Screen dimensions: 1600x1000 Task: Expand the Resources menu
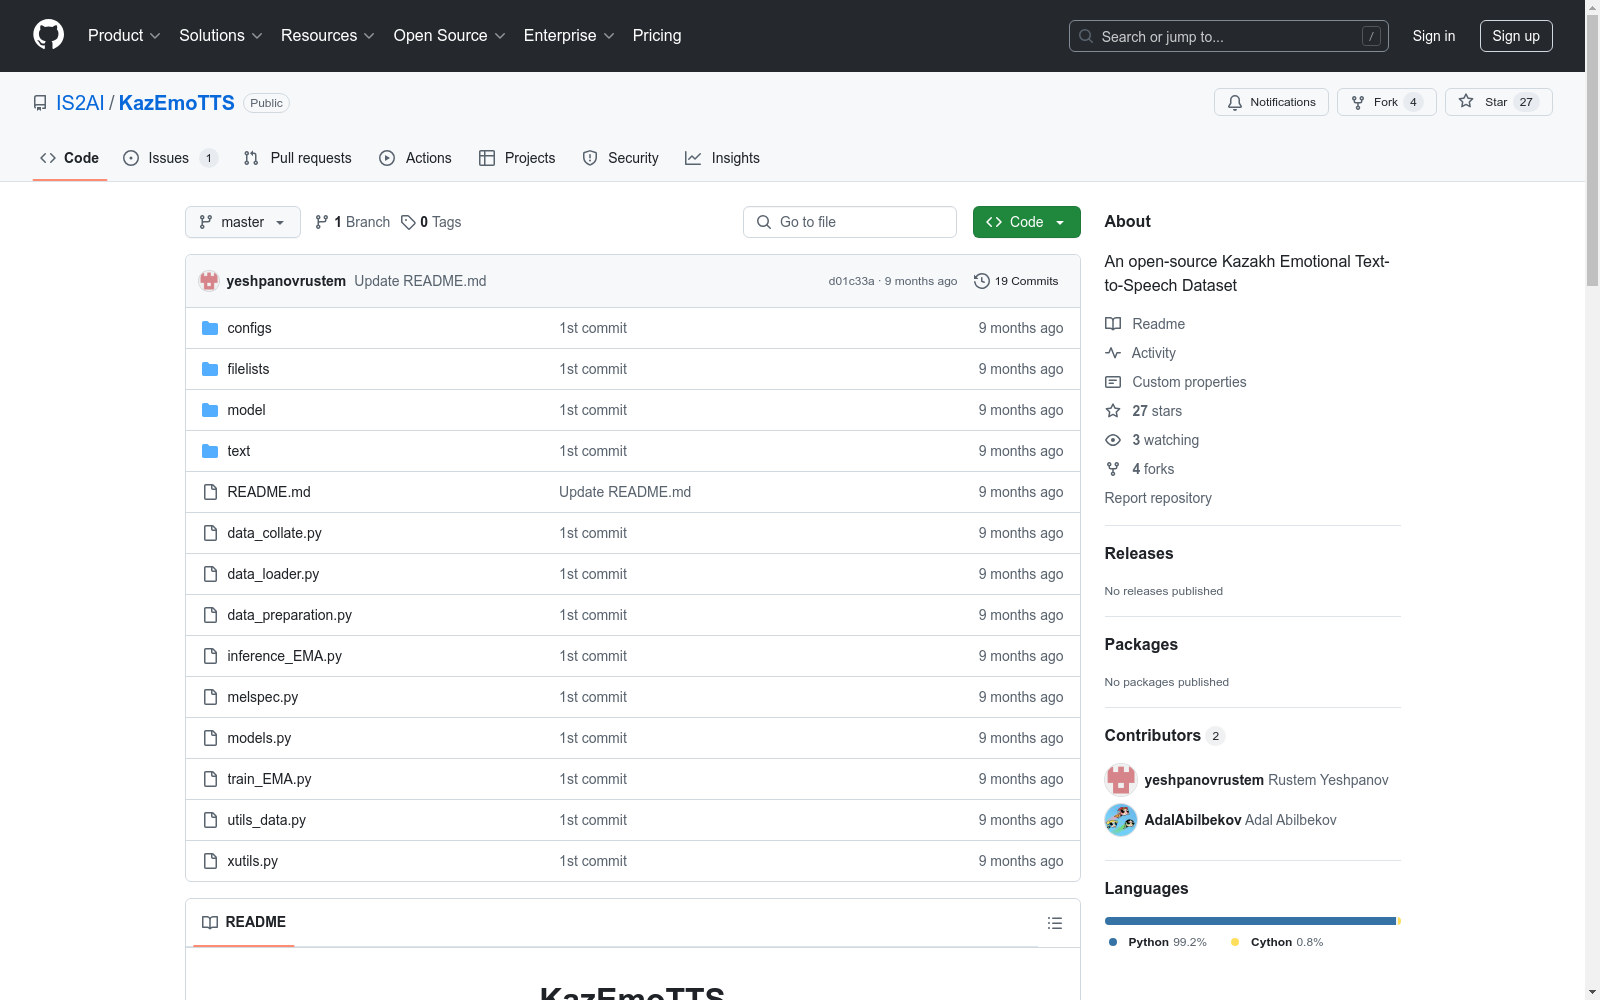tap(328, 36)
